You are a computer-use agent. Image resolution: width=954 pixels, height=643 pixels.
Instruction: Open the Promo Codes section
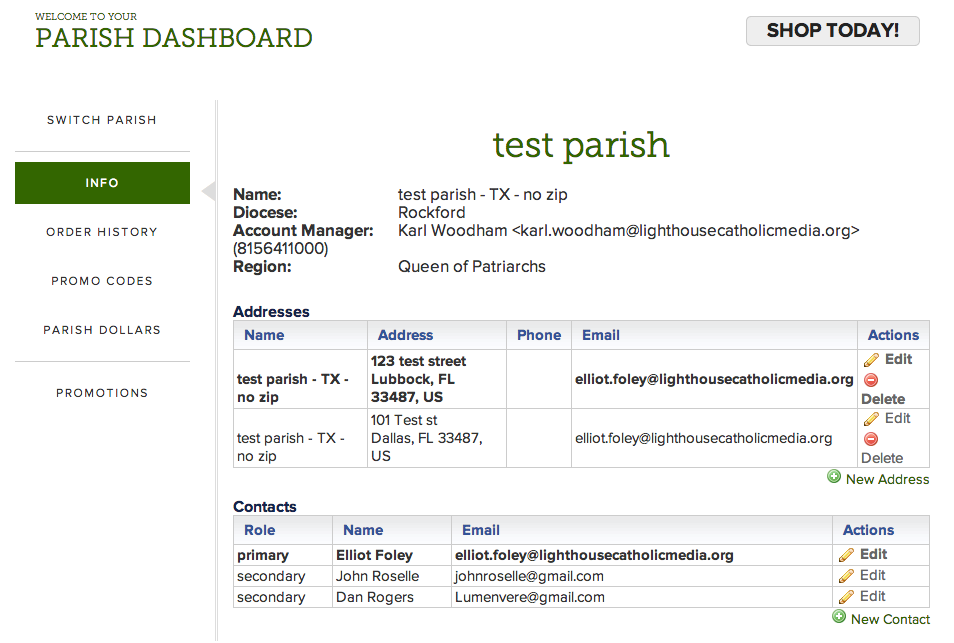pyautogui.click(x=102, y=281)
